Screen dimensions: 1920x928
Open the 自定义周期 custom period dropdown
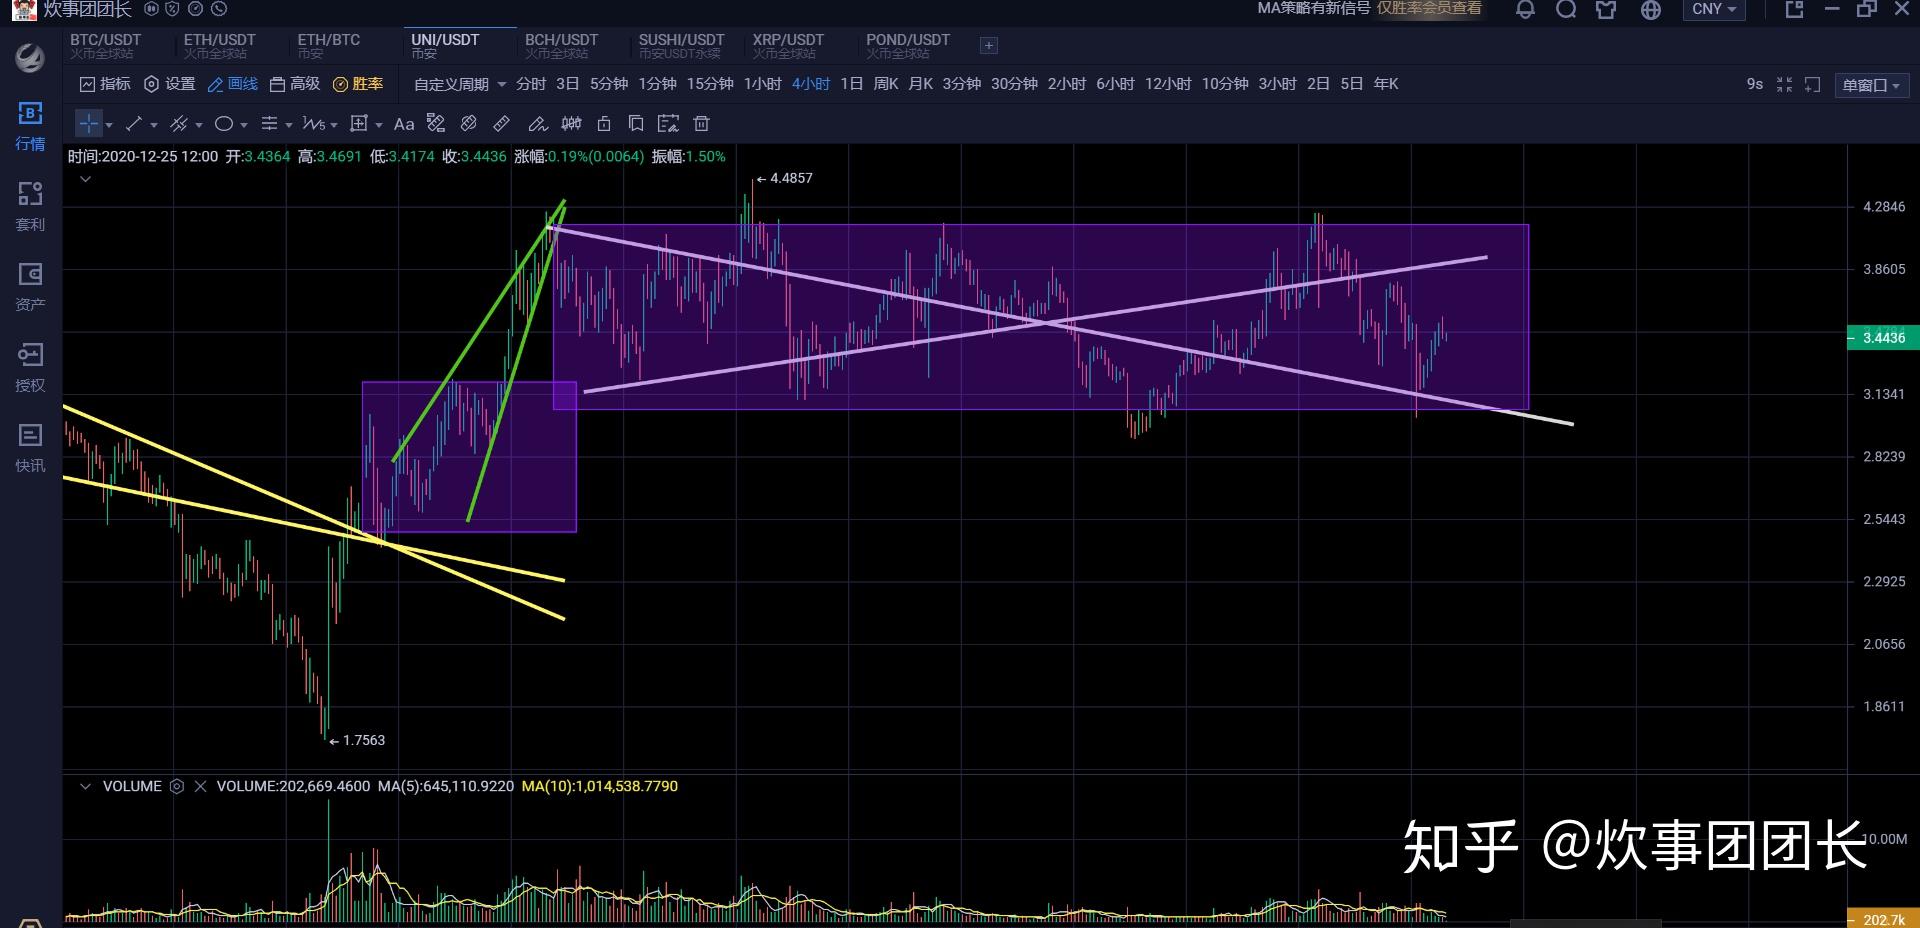coord(459,84)
